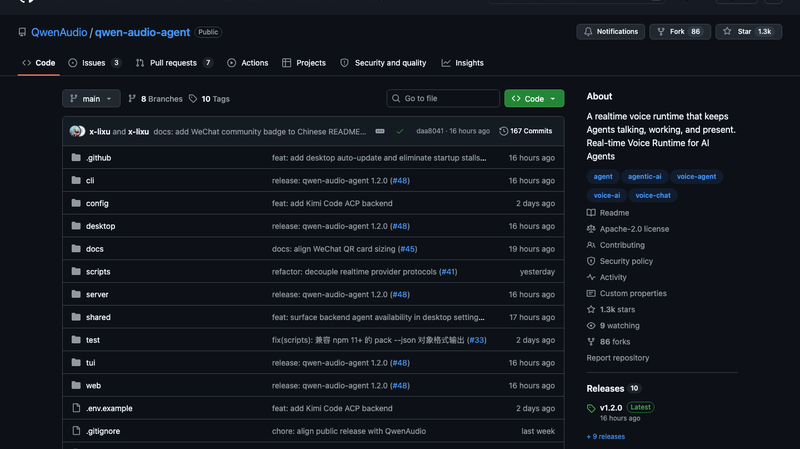Select the voice-ai topic tag
800x449 pixels.
pyautogui.click(x=607, y=195)
